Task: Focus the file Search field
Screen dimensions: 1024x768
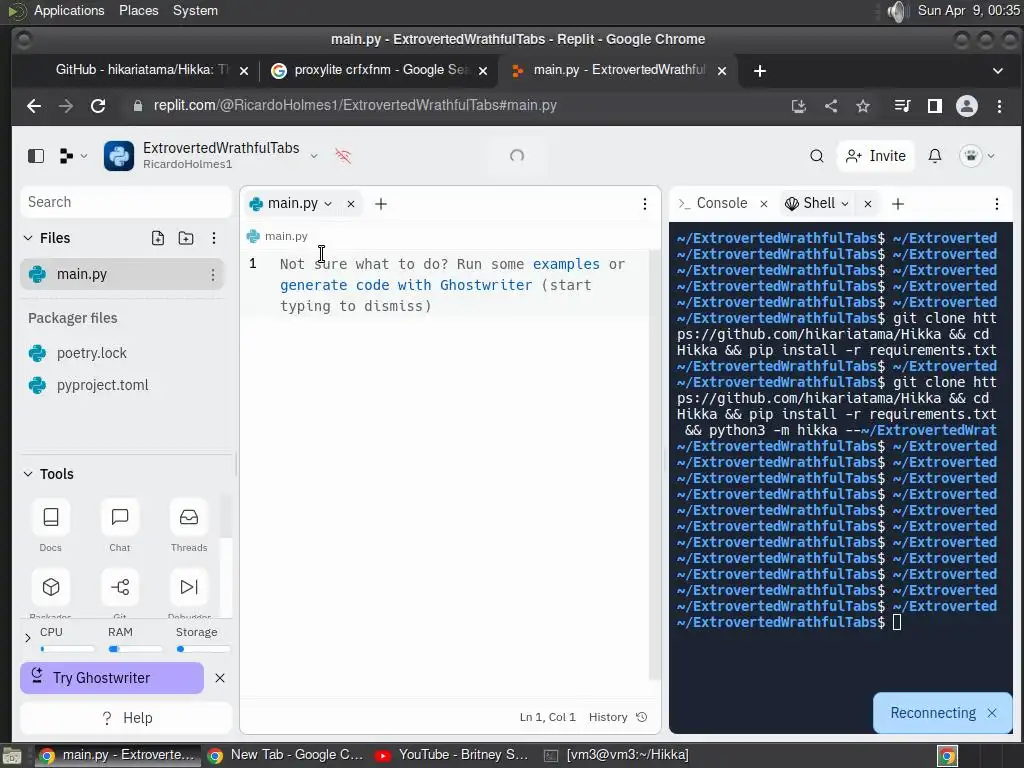Action: [x=126, y=202]
